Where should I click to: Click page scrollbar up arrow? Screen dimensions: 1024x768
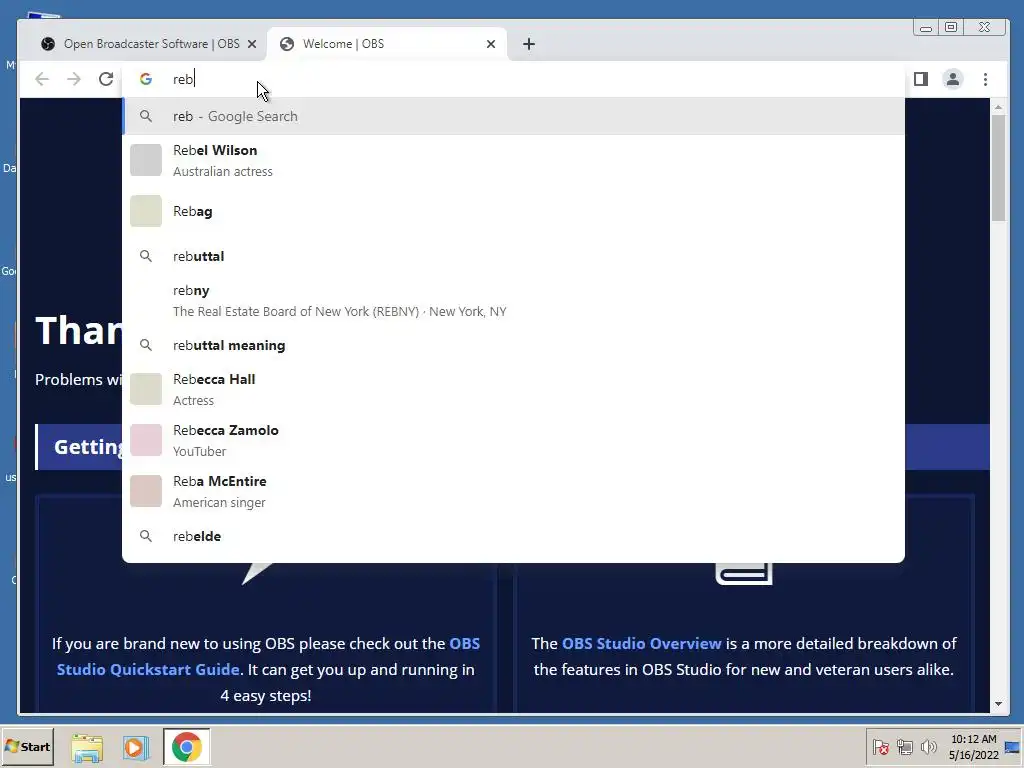click(999, 106)
